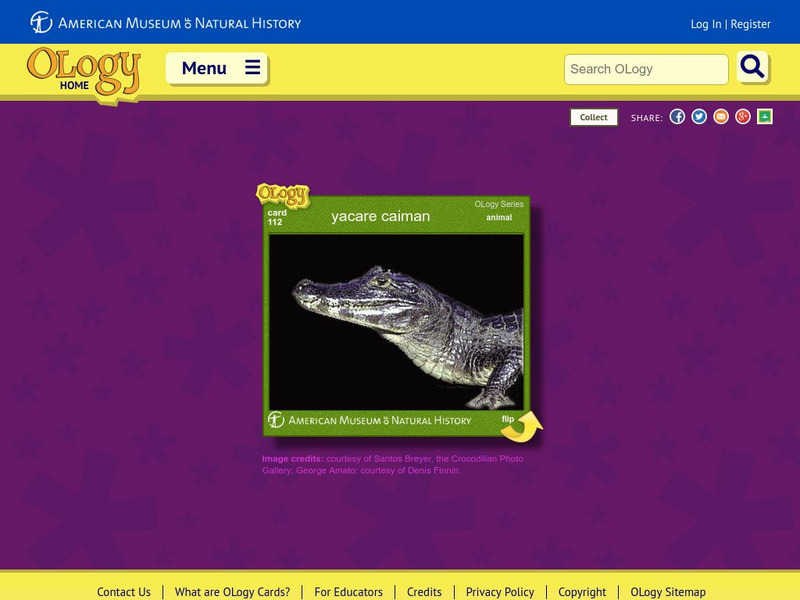Share to Google Classroom
The image size is (800, 600).
coord(763,116)
